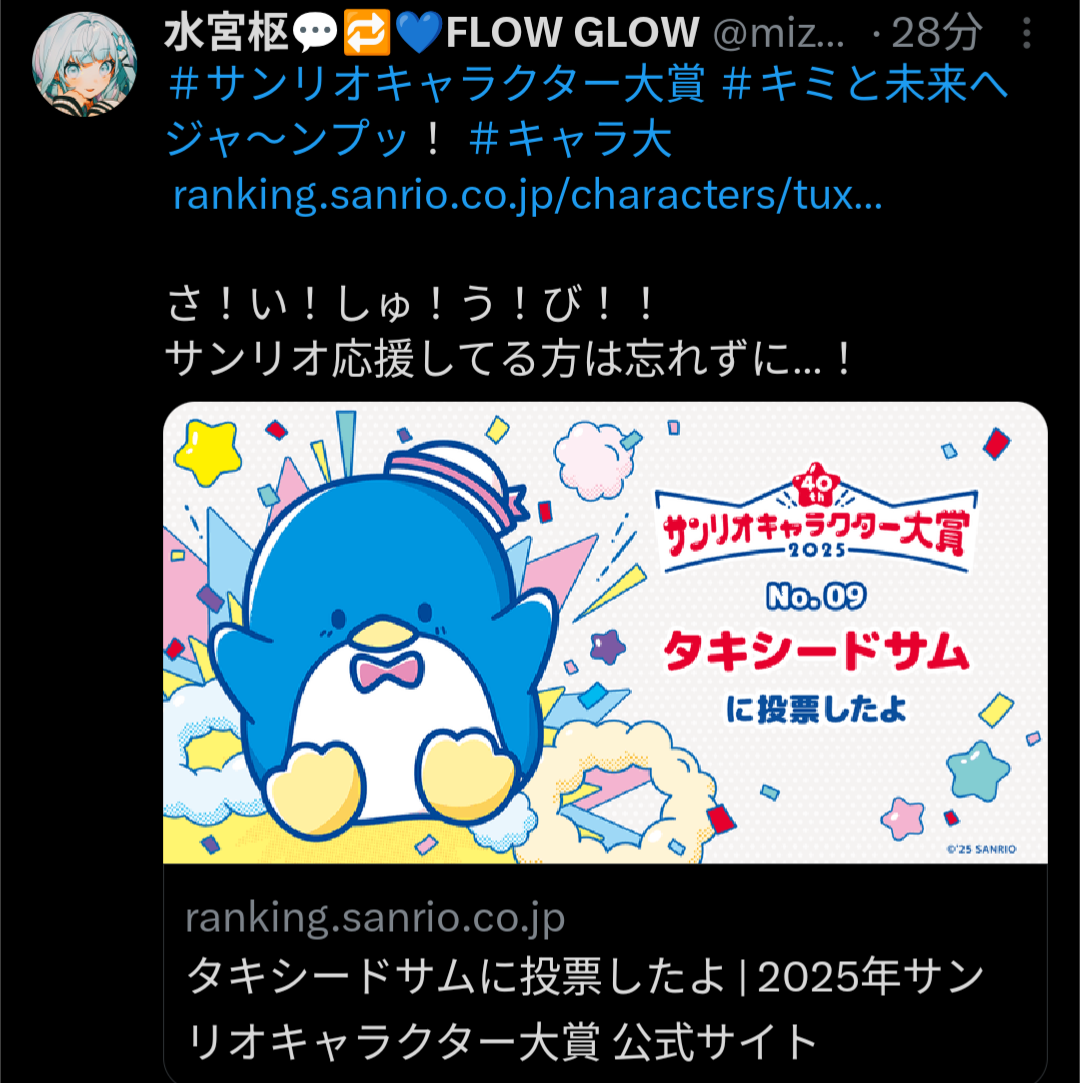Open the ranking.sanrio.co.jp/characters/tux... link
This screenshot has width=1080, height=1083.
(528, 195)
